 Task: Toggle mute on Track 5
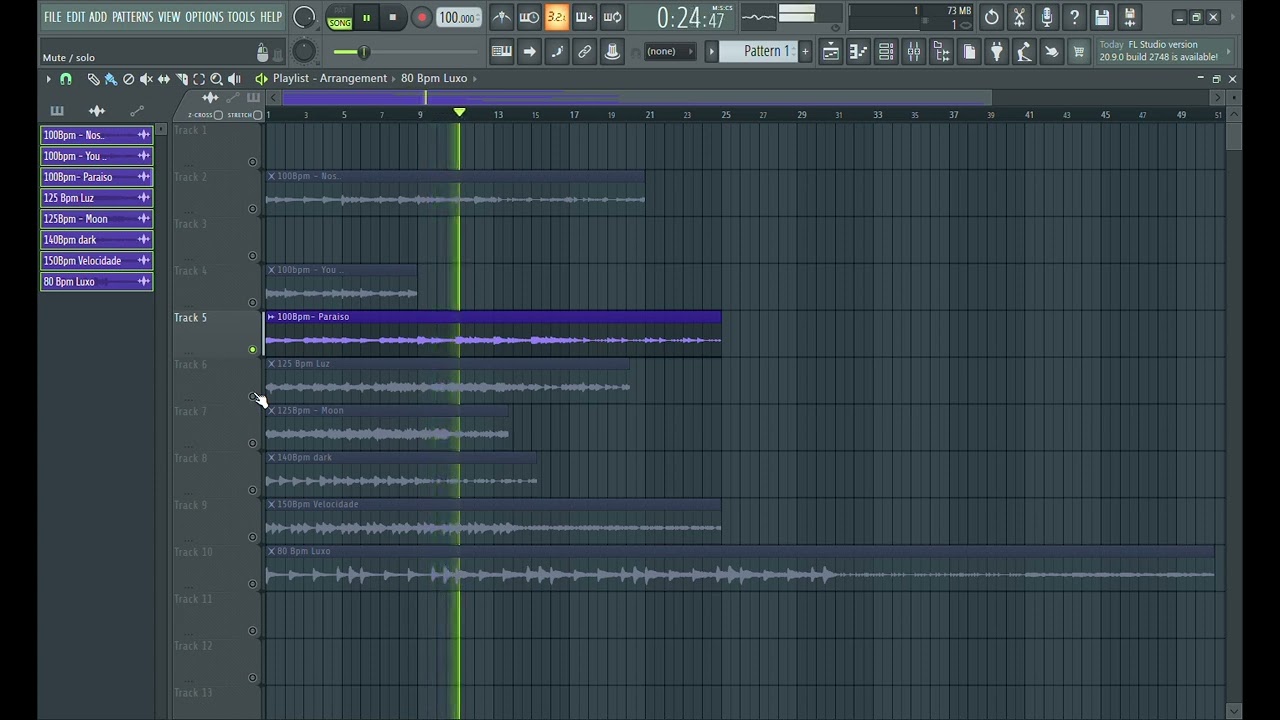point(252,350)
